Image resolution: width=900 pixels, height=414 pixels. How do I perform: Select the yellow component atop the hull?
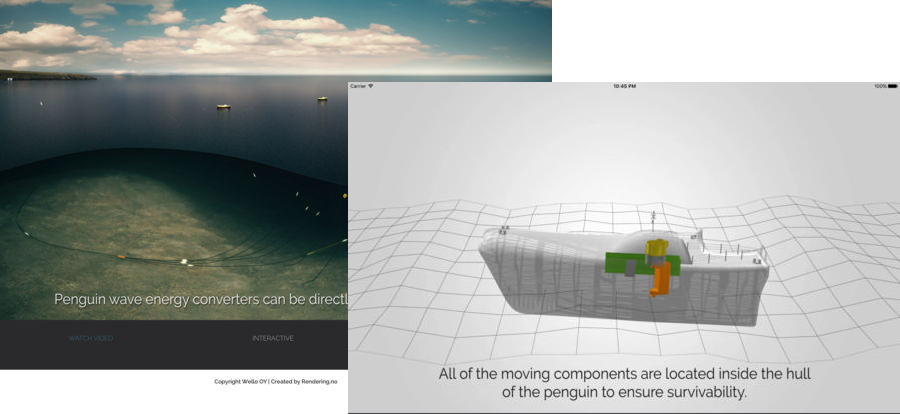657,246
